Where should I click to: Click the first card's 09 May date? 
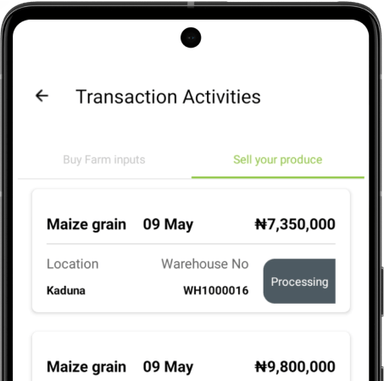click(x=168, y=225)
